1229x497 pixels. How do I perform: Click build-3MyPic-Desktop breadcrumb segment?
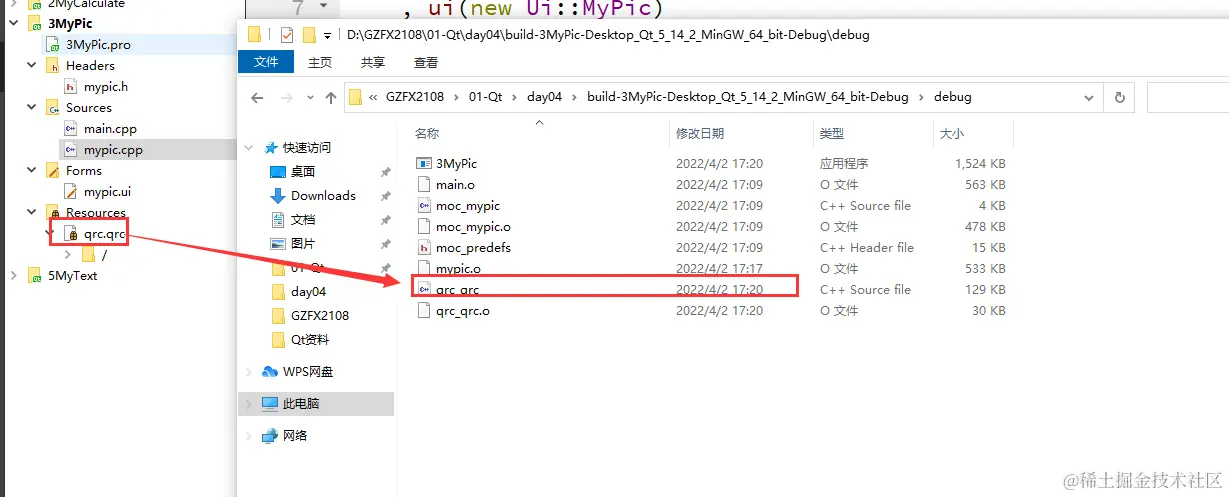tap(748, 98)
